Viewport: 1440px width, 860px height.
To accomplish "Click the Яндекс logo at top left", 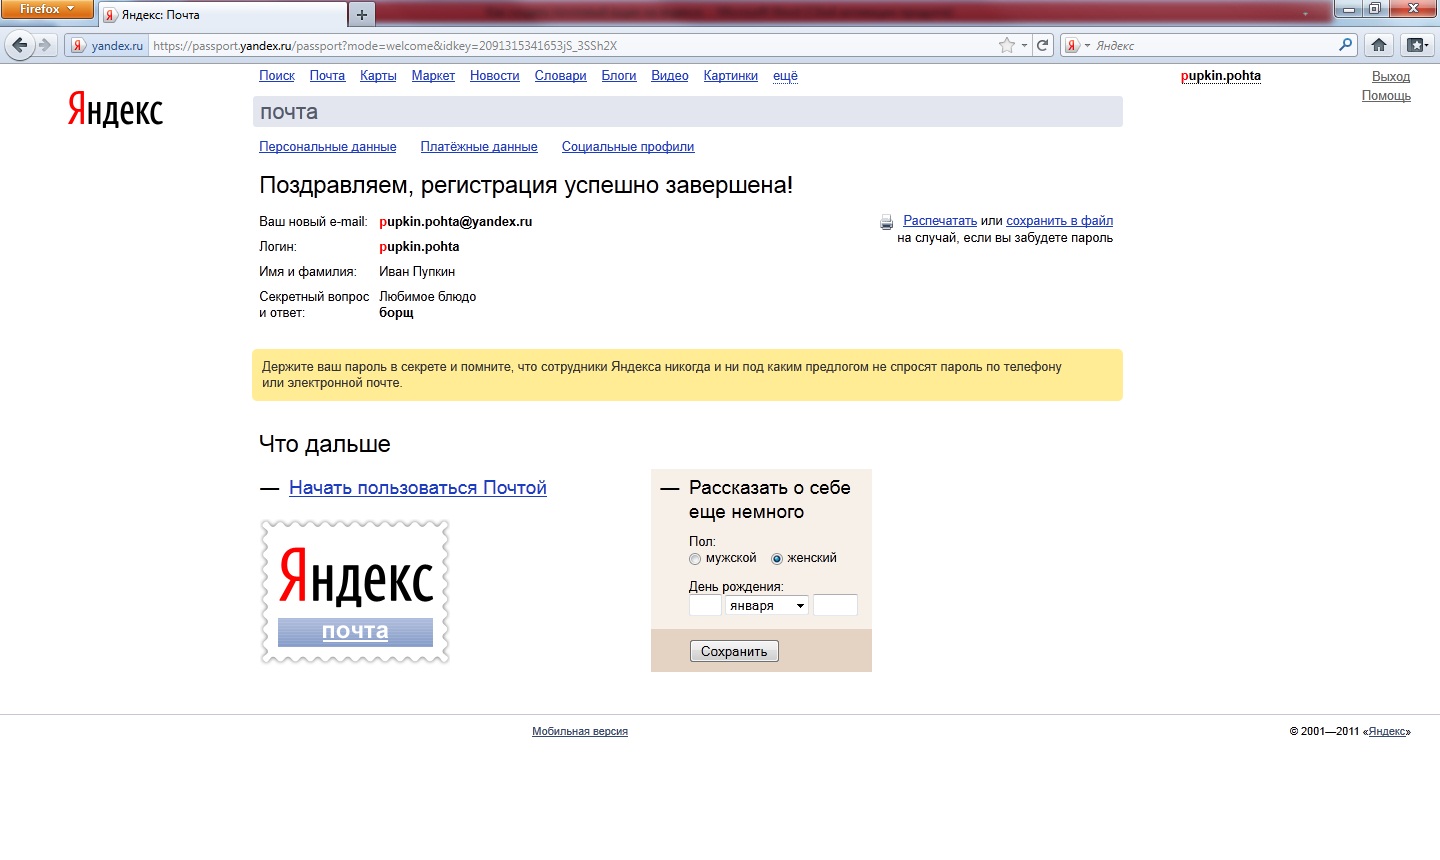I will point(115,109).
